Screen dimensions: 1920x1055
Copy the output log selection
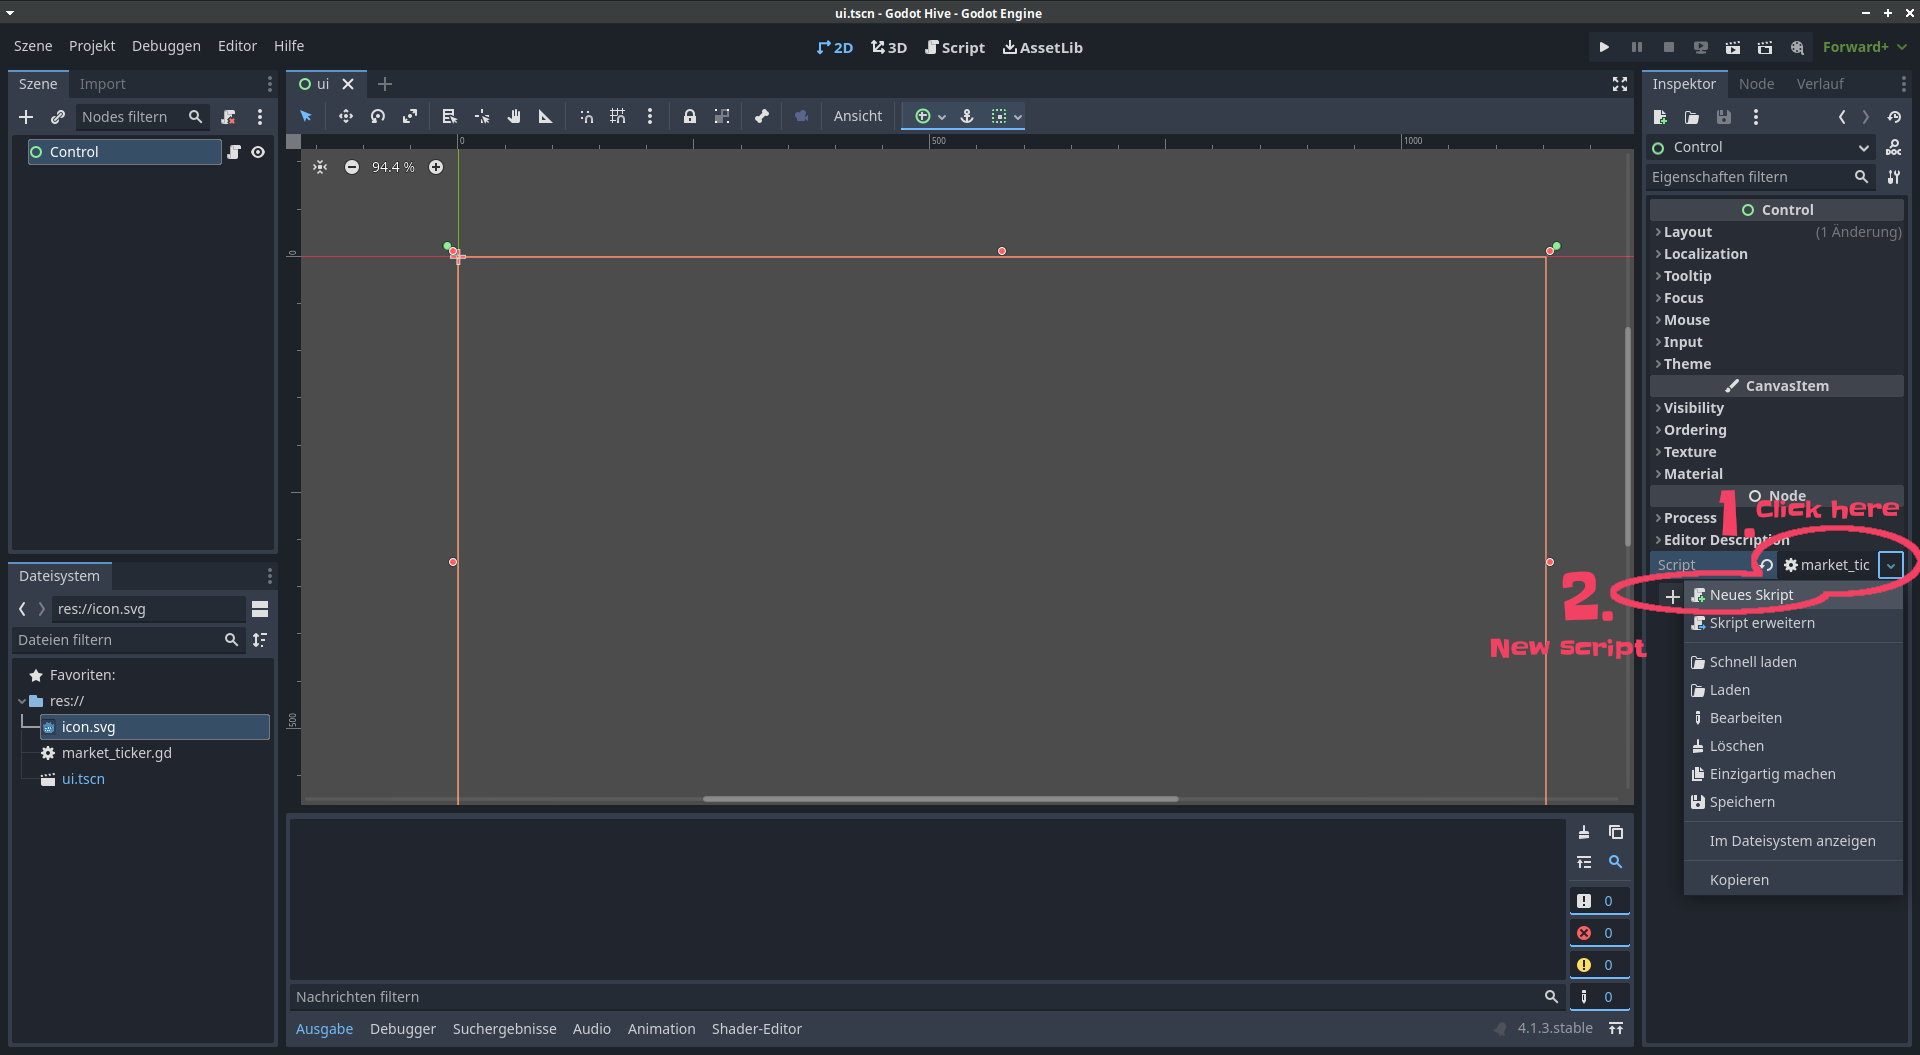tap(1615, 832)
